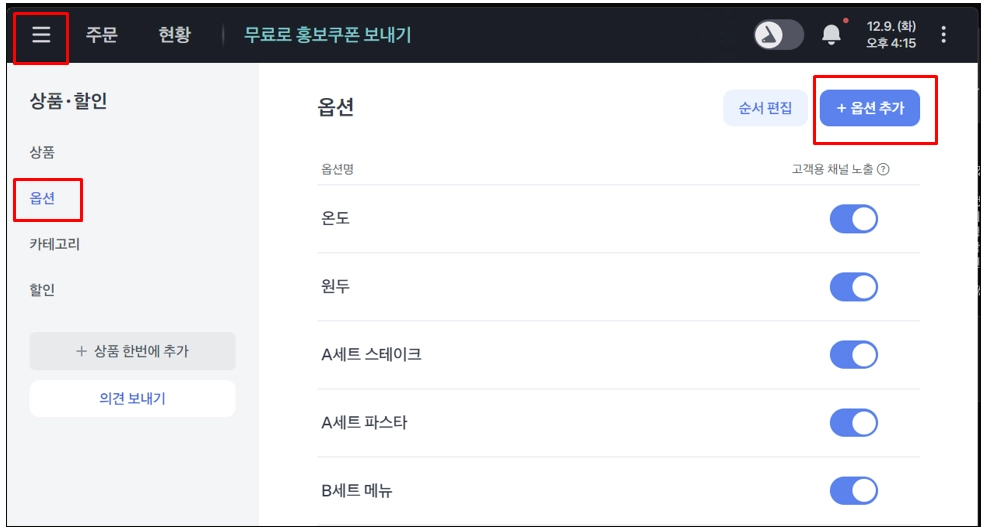Turn off the 원두 option toggle
Image resolution: width=983 pixels, height=530 pixels.
[854, 287]
